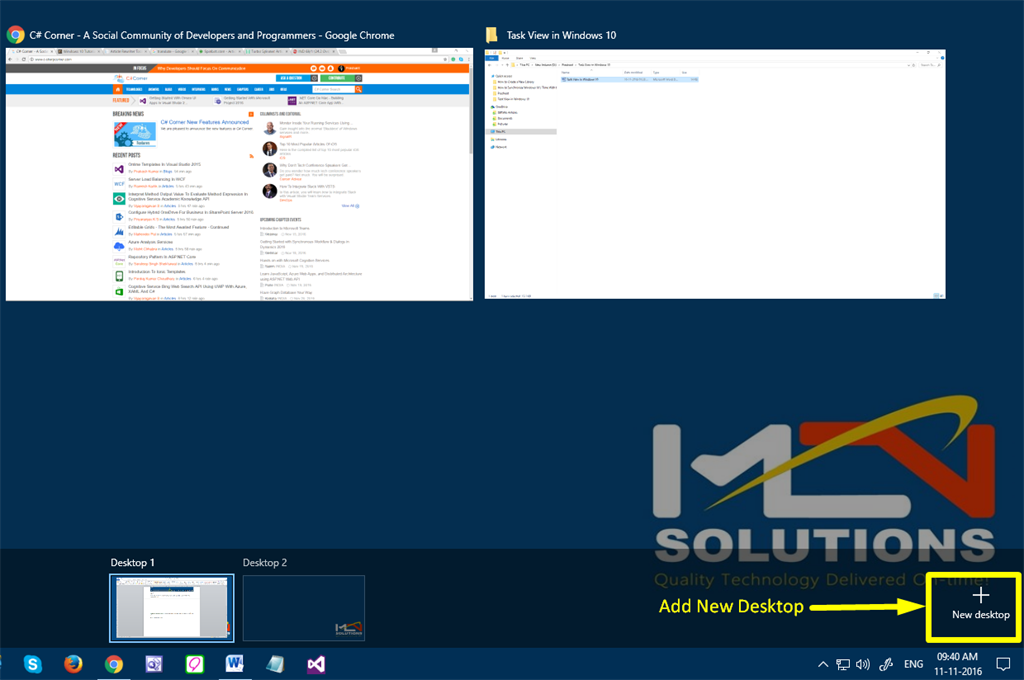
Task: Switch to the Desktop 1 thumbnail
Action: pyautogui.click(x=172, y=608)
